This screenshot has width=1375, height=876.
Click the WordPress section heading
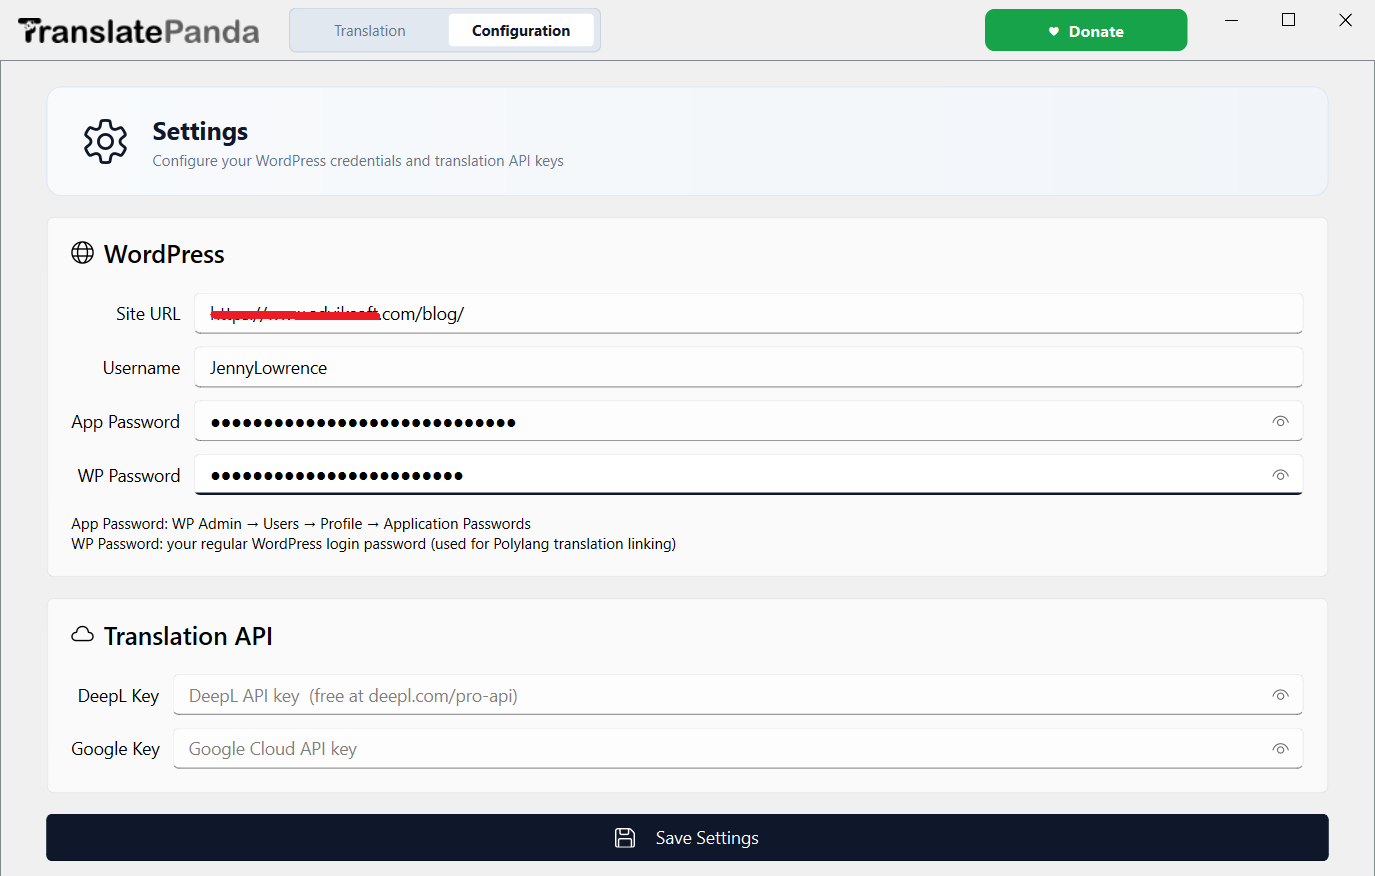[164, 254]
